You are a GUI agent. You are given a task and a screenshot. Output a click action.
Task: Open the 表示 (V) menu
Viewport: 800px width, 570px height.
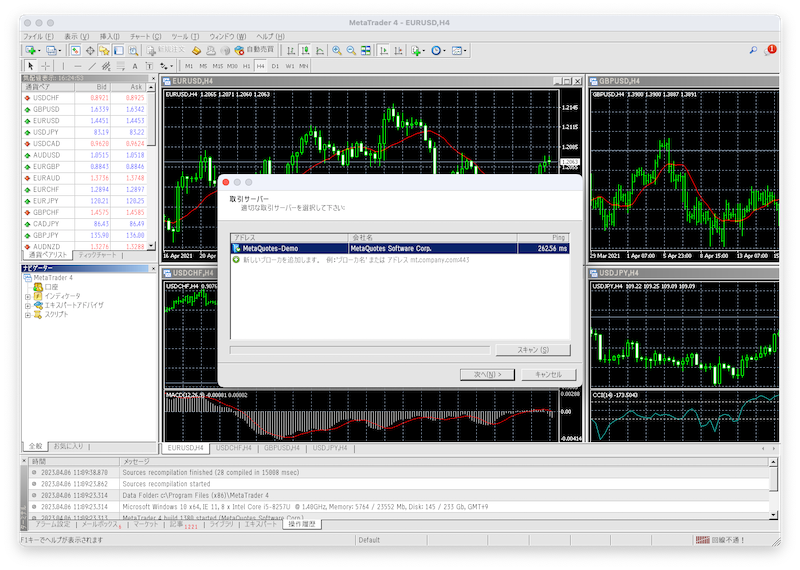(x=77, y=36)
